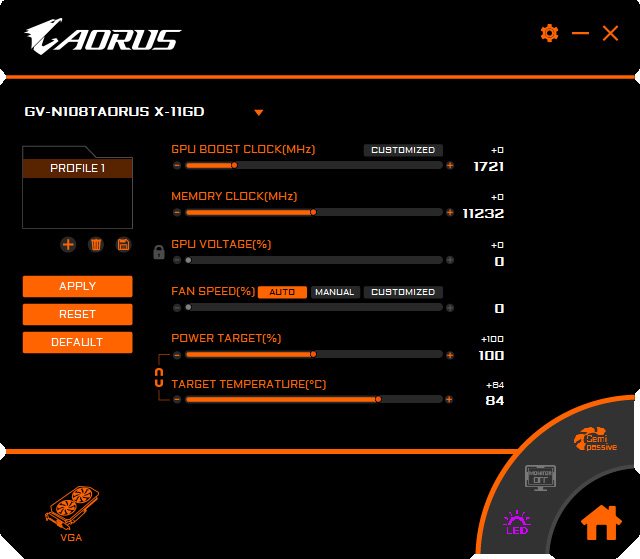640x559 pixels.
Task: Open the settings gear icon
Action: [549, 33]
